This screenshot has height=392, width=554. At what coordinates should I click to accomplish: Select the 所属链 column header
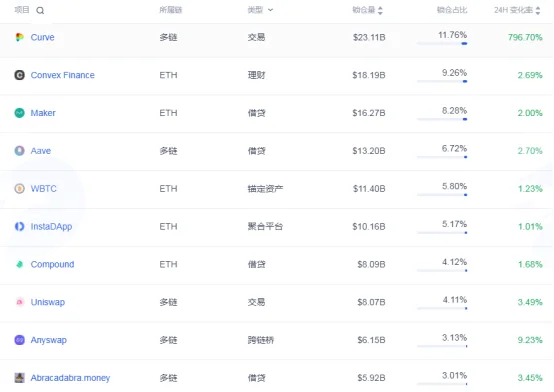[x=171, y=10]
